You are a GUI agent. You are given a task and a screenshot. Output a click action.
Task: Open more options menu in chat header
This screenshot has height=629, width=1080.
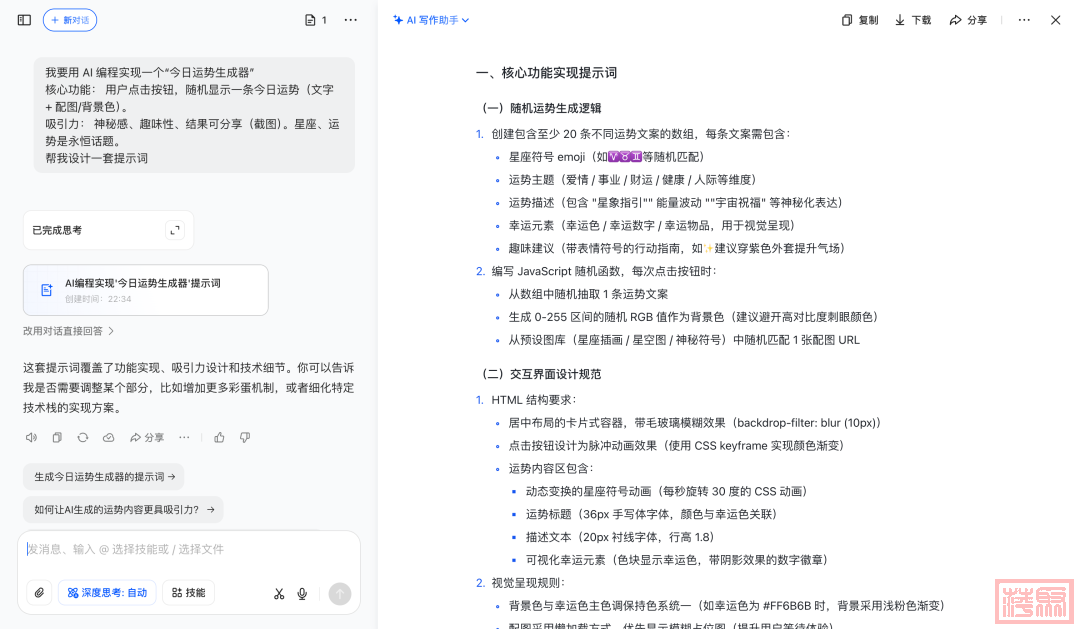click(x=350, y=20)
